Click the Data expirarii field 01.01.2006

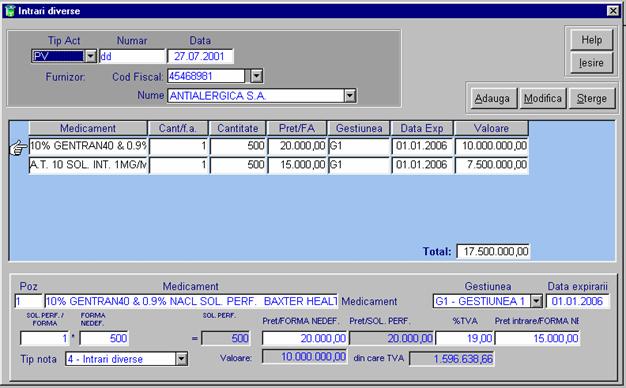coord(578,301)
